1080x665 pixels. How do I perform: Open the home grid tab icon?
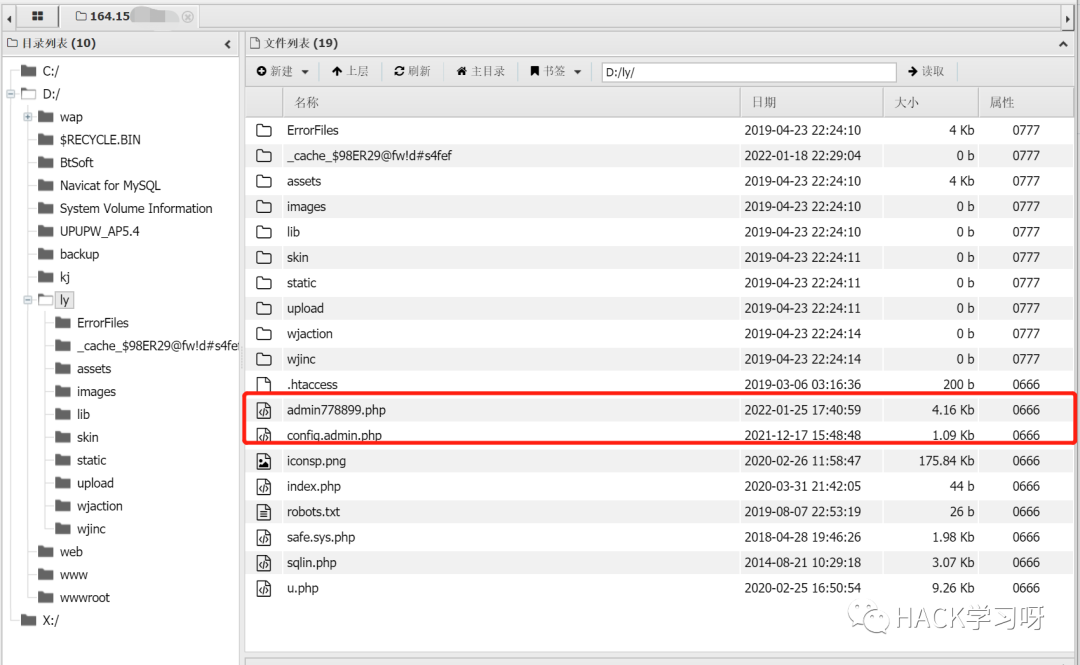[x=37, y=16]
